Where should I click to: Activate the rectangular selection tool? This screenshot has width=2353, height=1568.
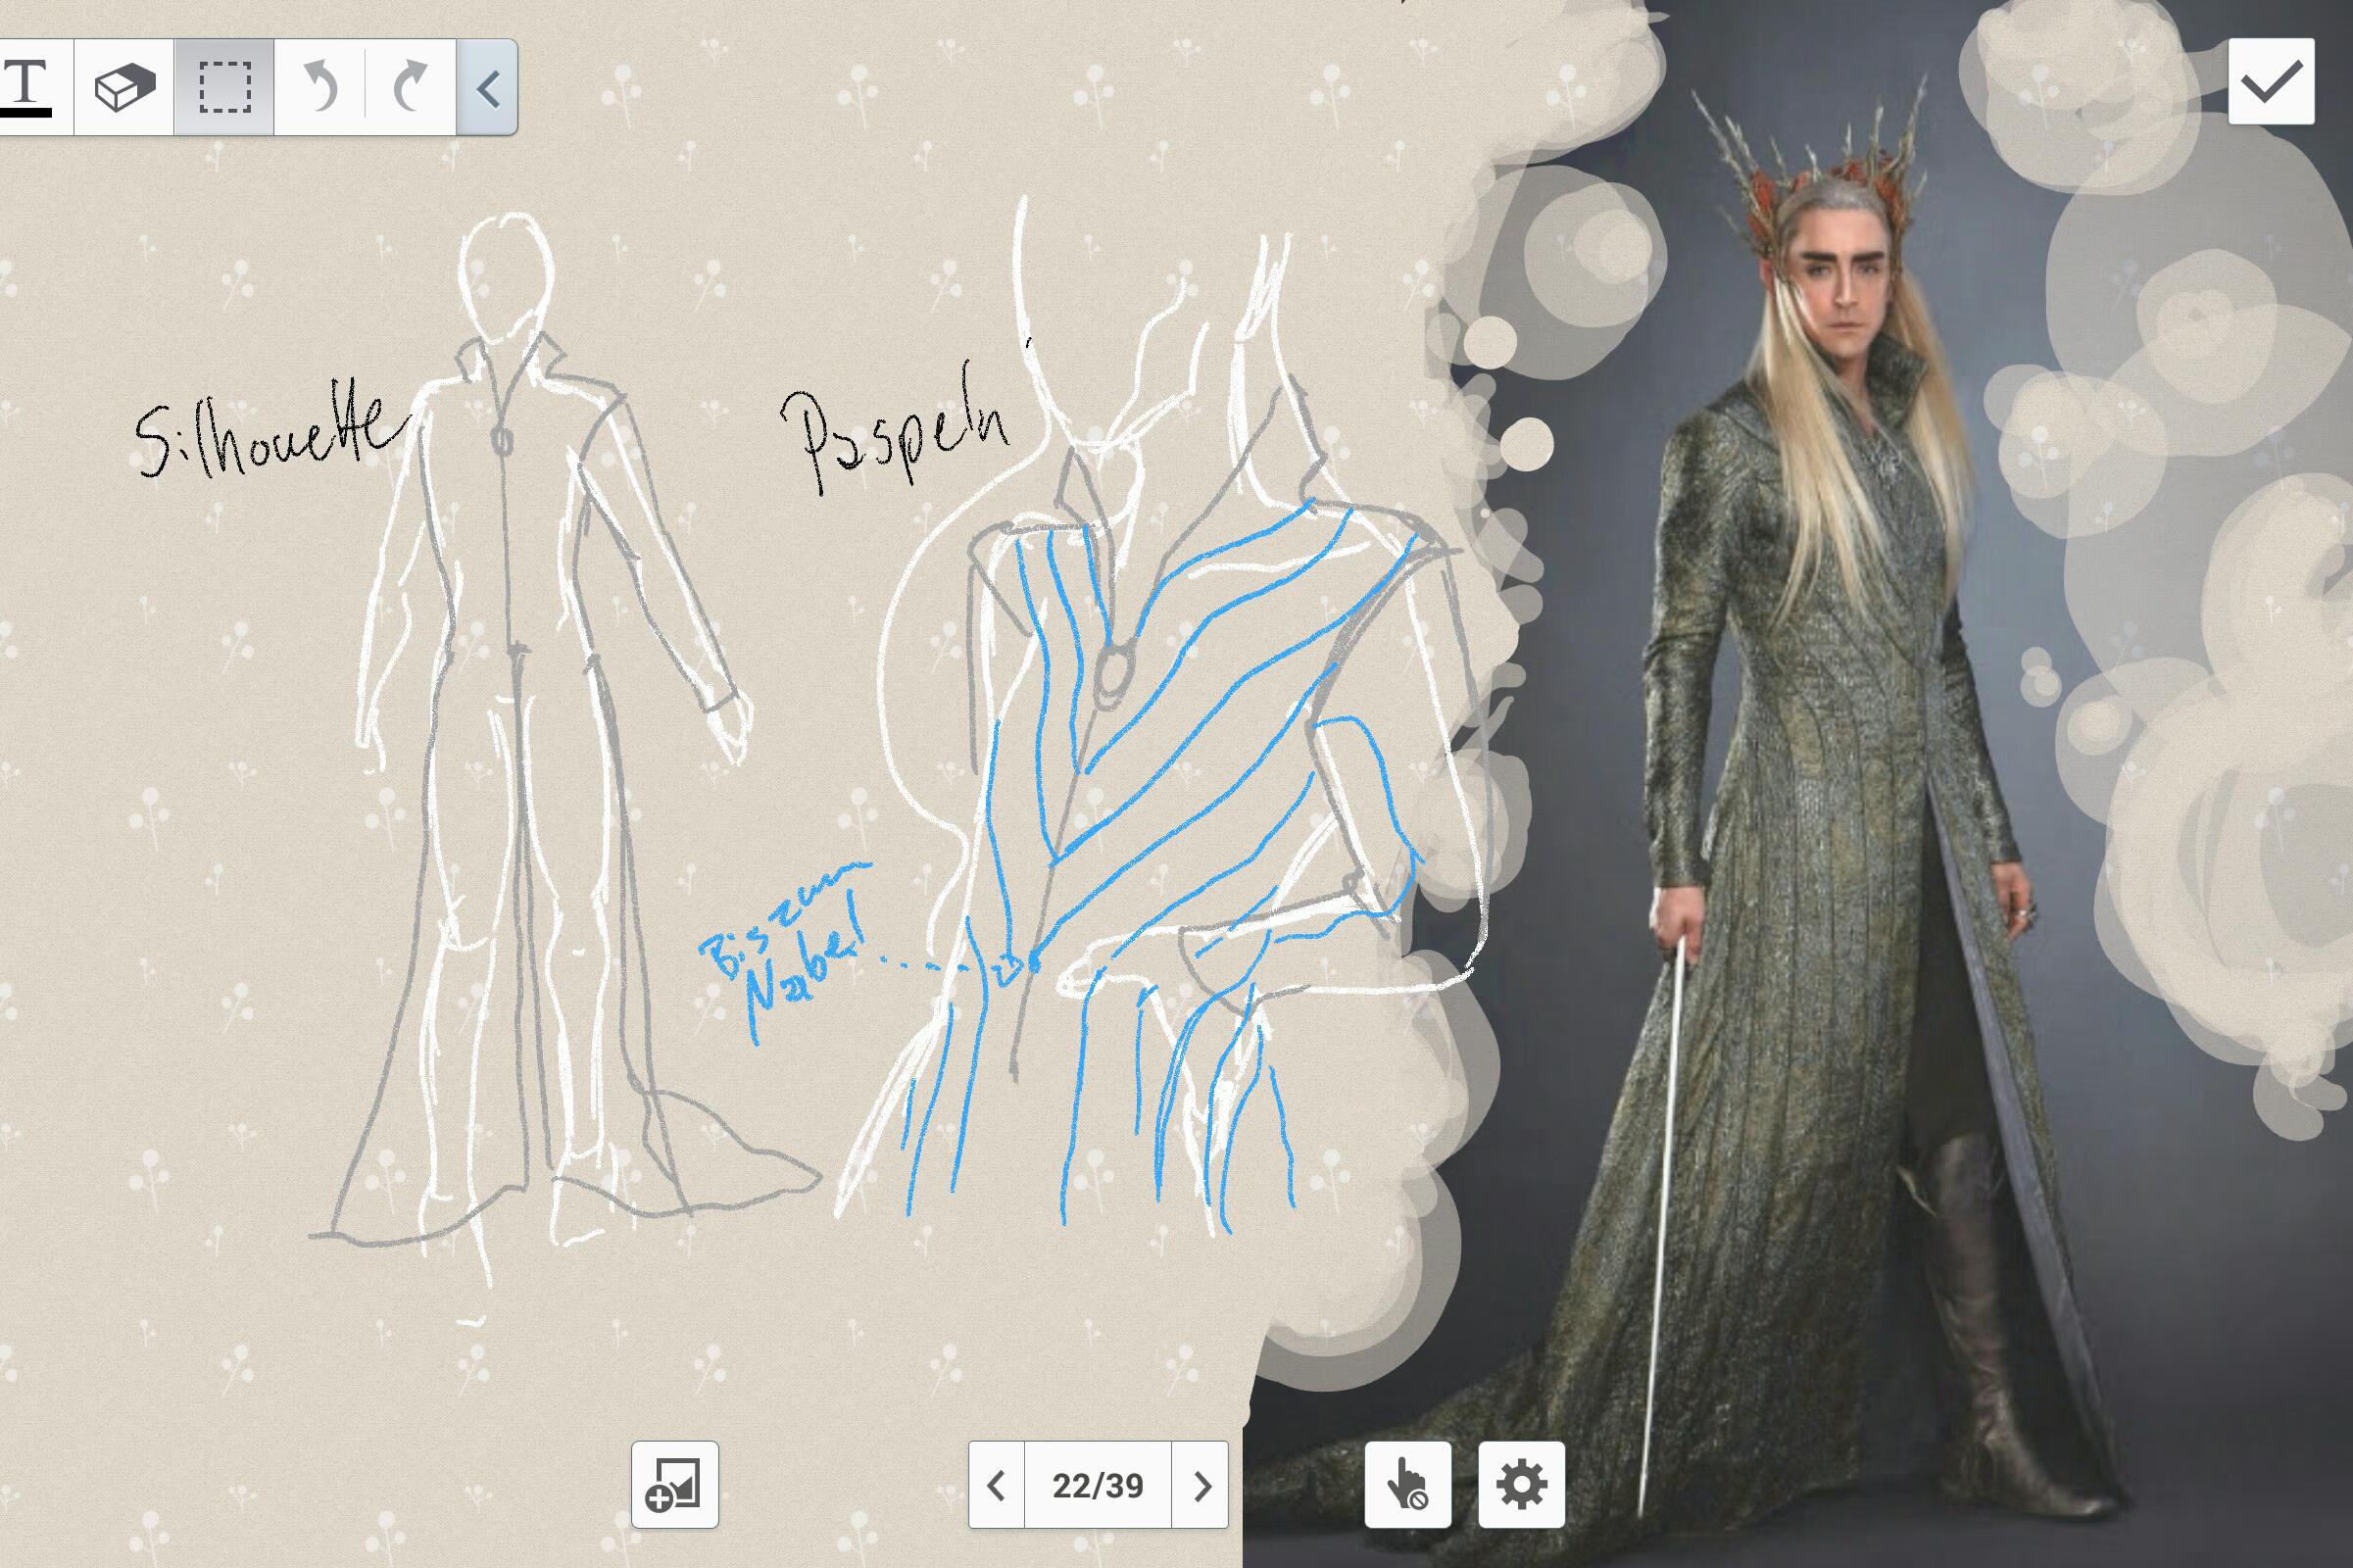coord(224,87)
